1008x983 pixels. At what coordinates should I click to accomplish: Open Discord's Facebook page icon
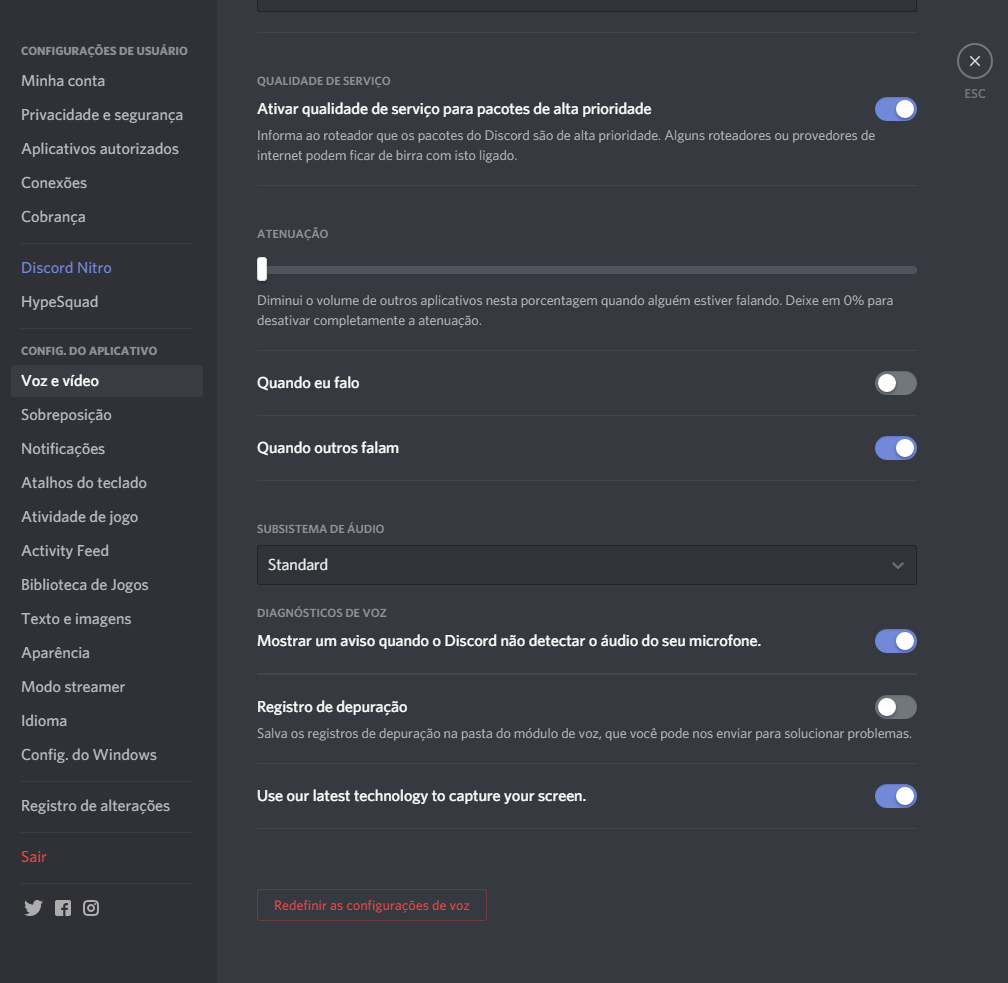[62, 907]
